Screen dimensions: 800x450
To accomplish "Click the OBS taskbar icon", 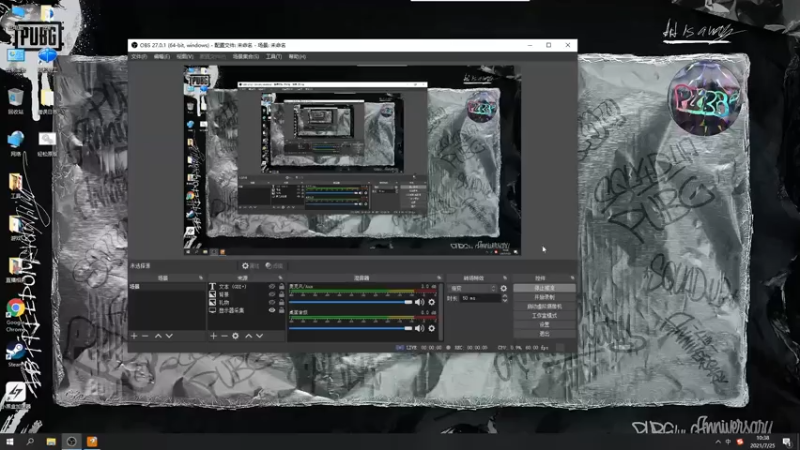I will click(71, 442).
